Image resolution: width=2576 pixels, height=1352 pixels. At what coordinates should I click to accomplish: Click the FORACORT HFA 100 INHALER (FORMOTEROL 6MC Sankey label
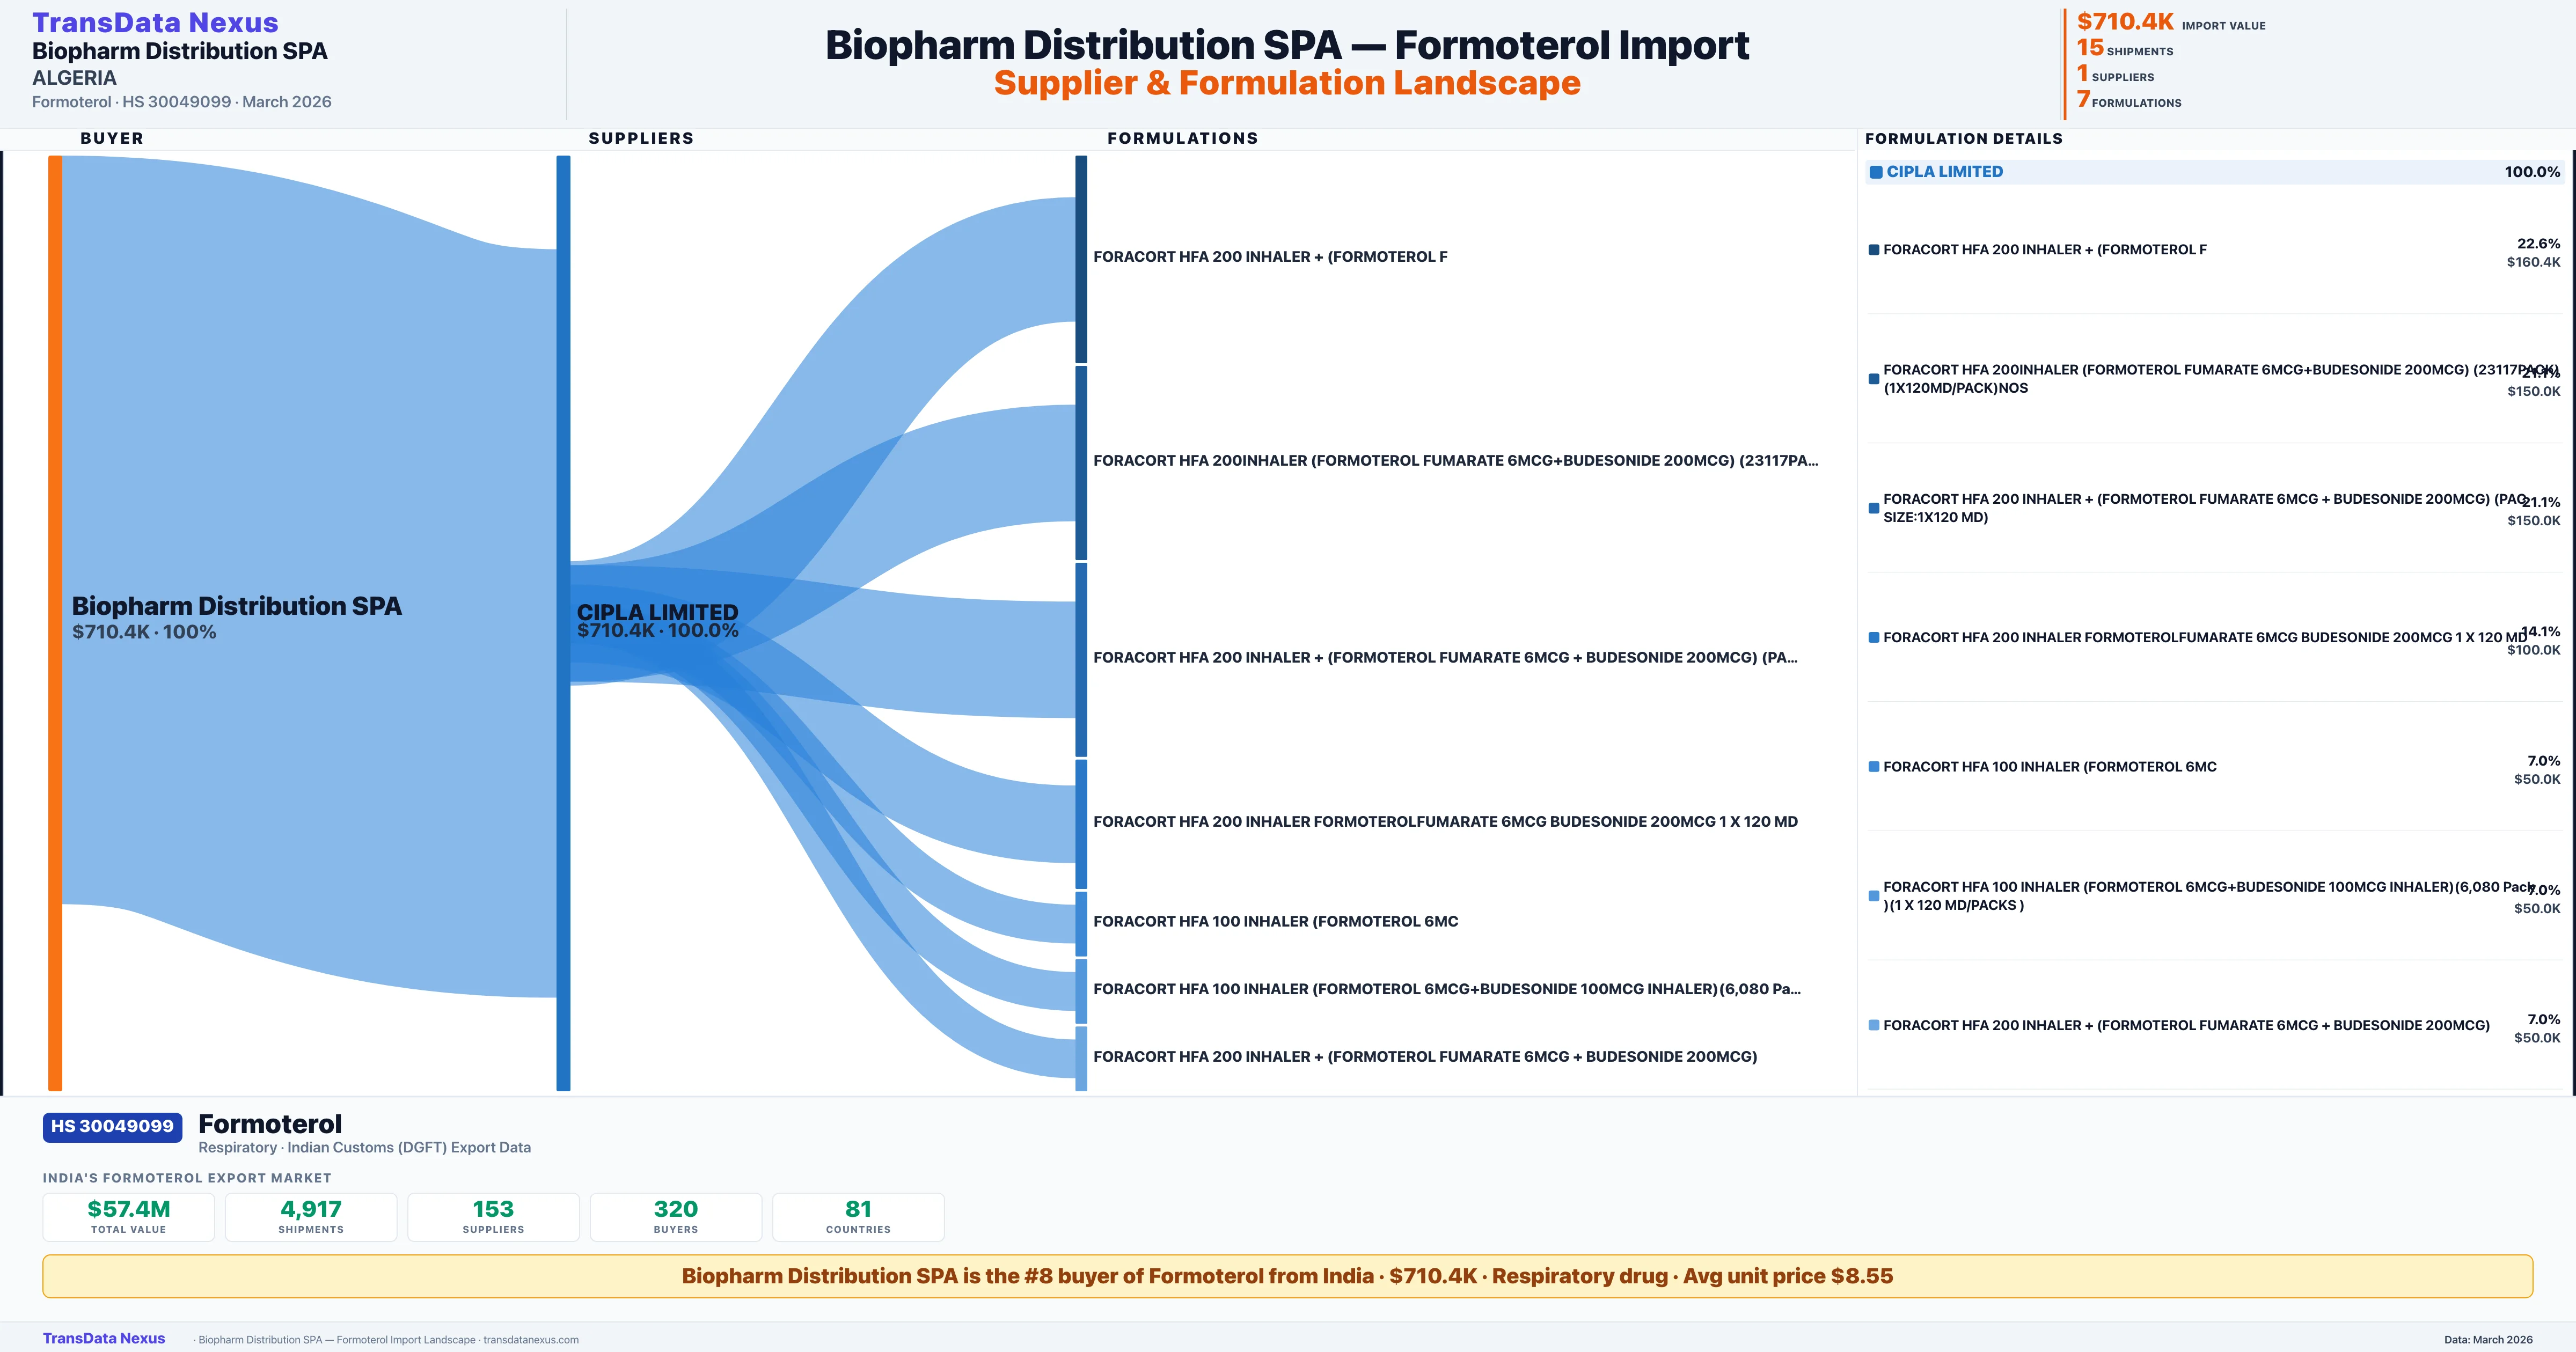[x=1275, y=921]
